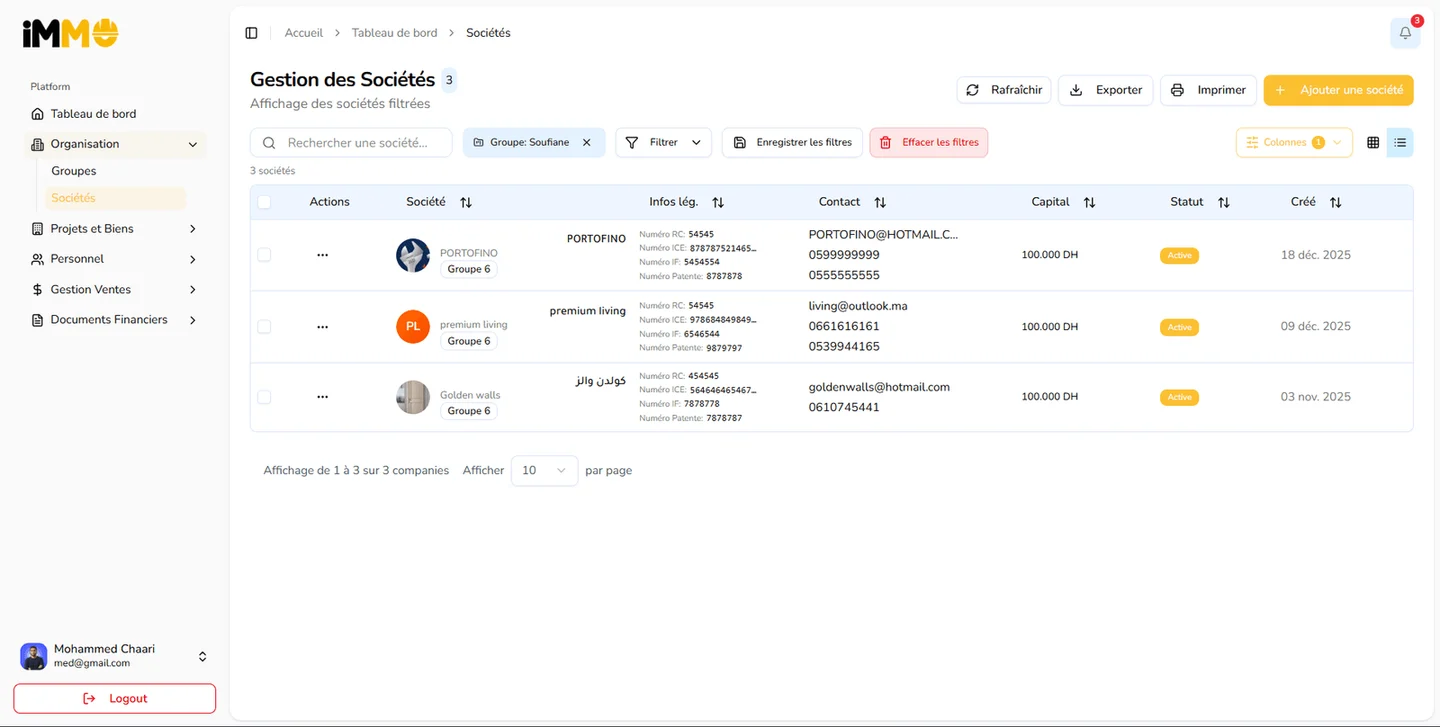Click the Imprimer button

pos(1208,90)
